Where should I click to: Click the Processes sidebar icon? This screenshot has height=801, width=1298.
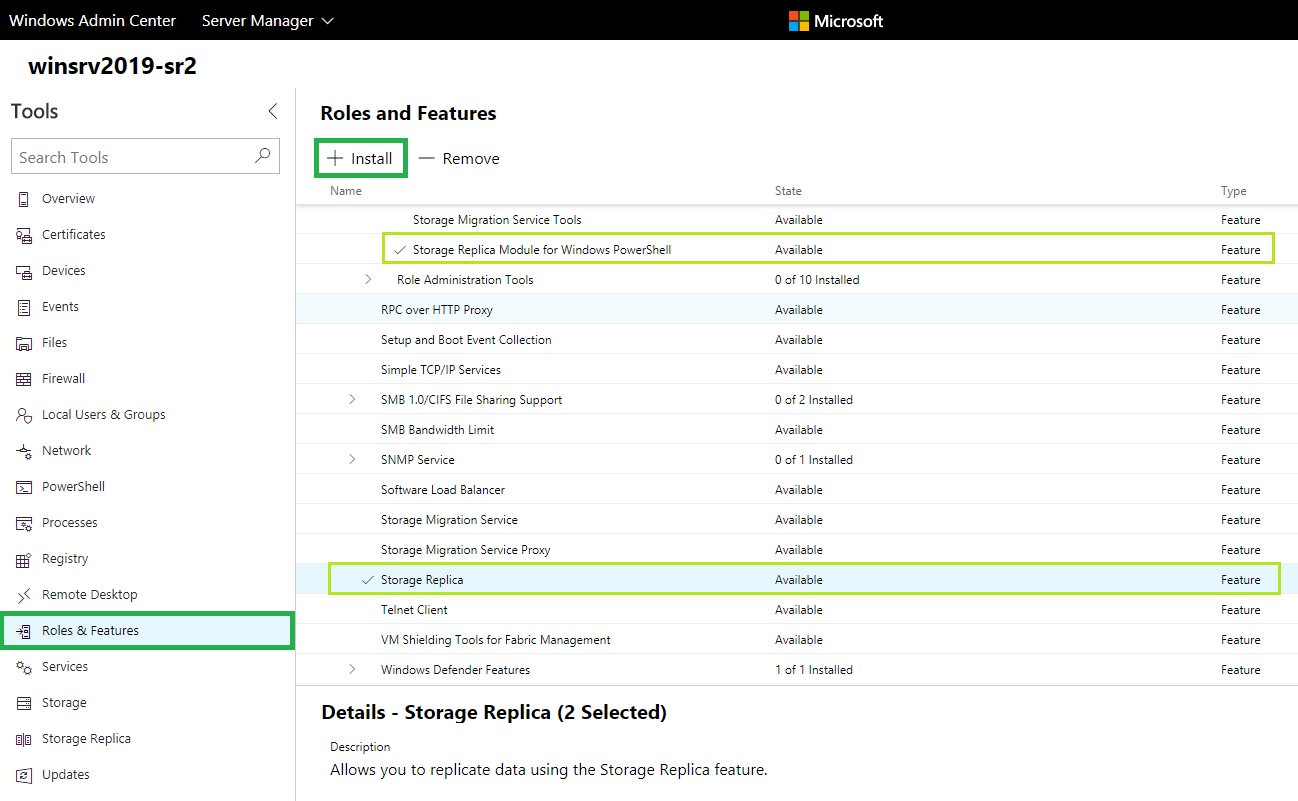[x=24, y=523]
